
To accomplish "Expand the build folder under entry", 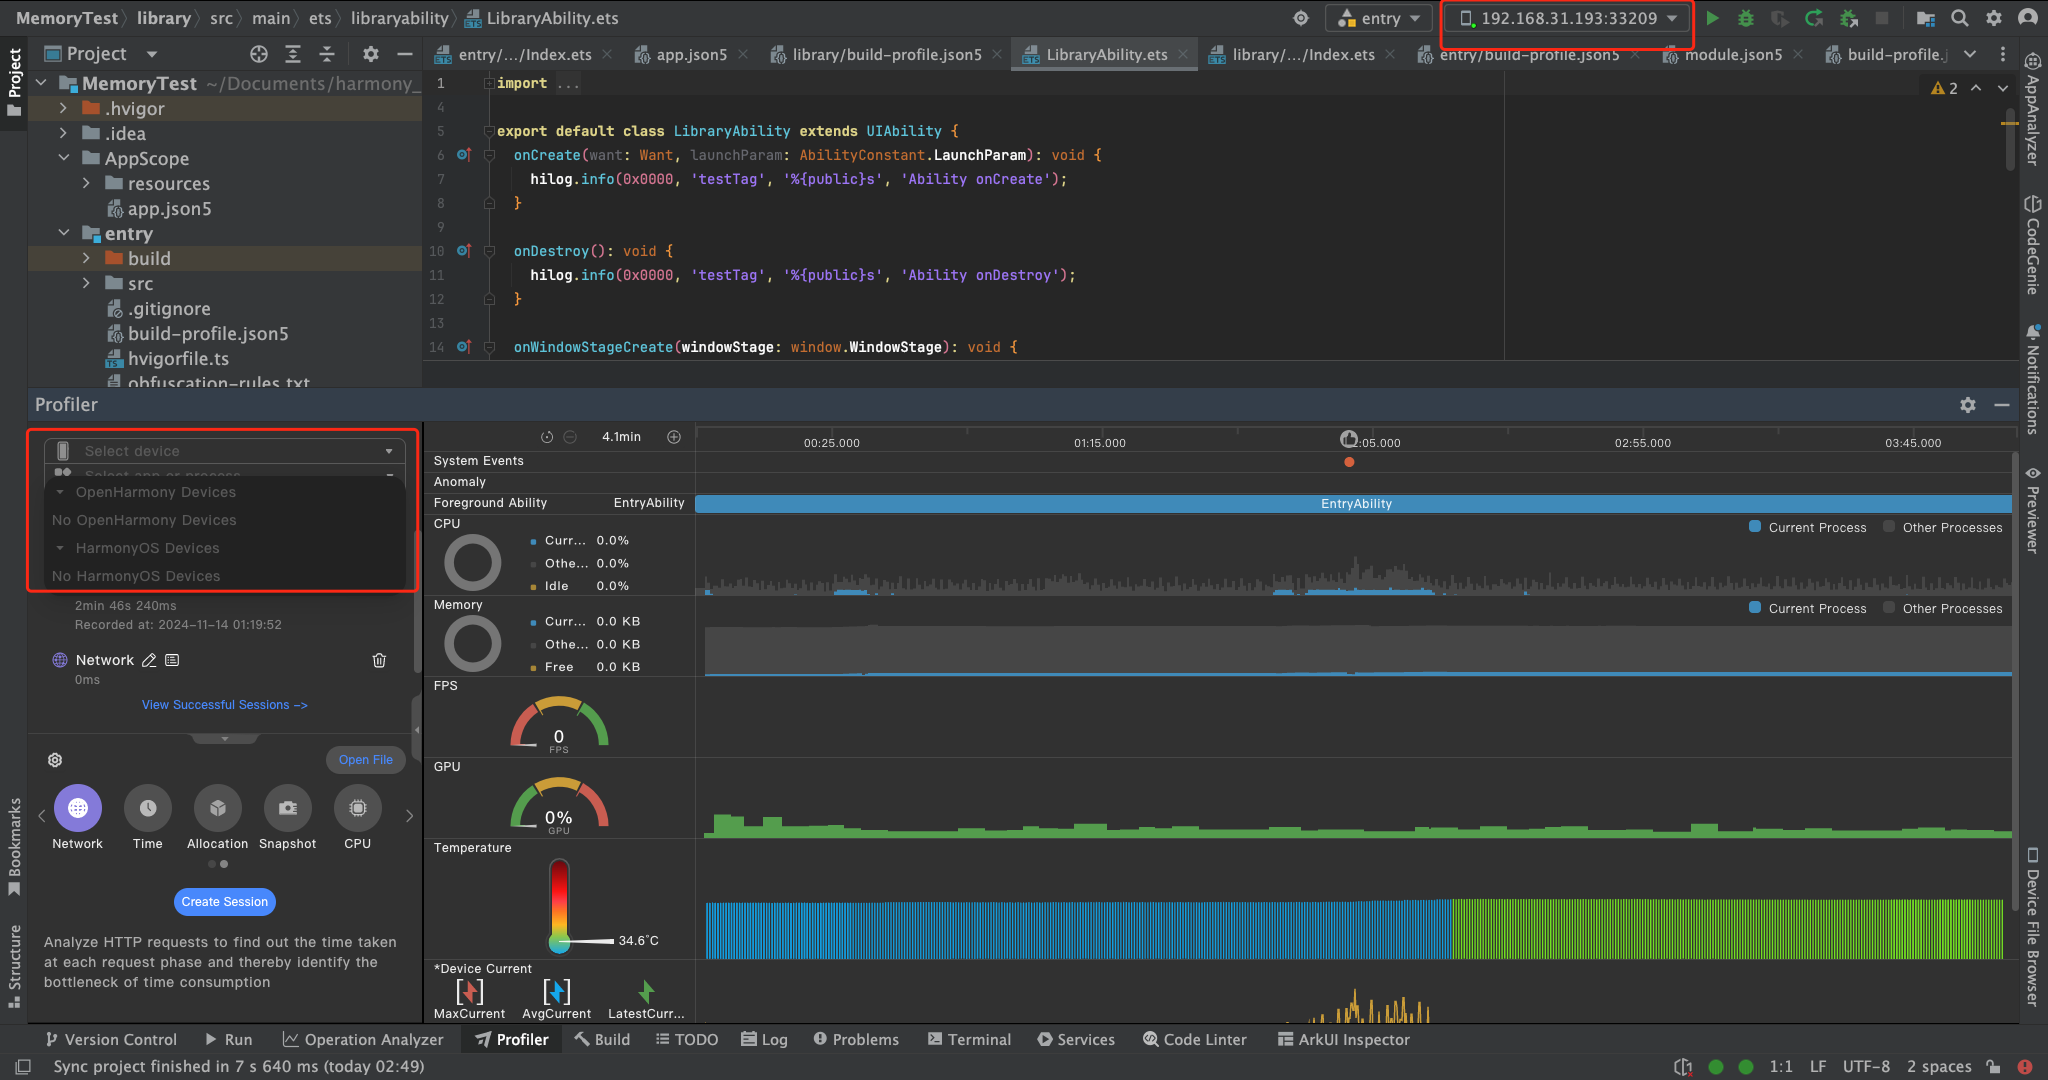I will tap(86, 258).
